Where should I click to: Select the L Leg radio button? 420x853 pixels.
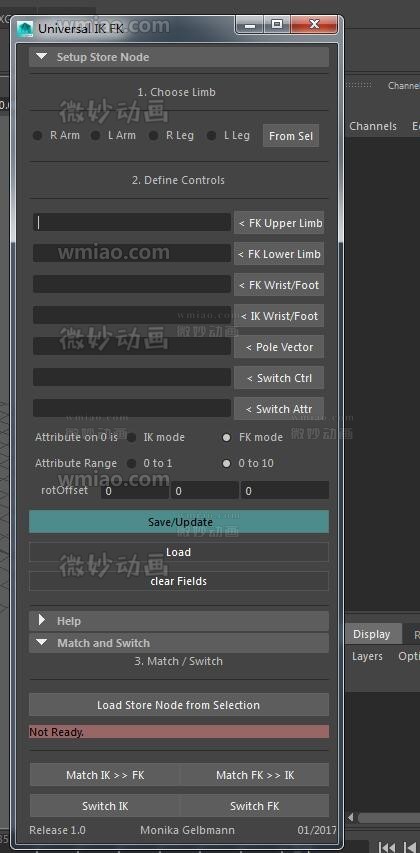coord(212,135)
